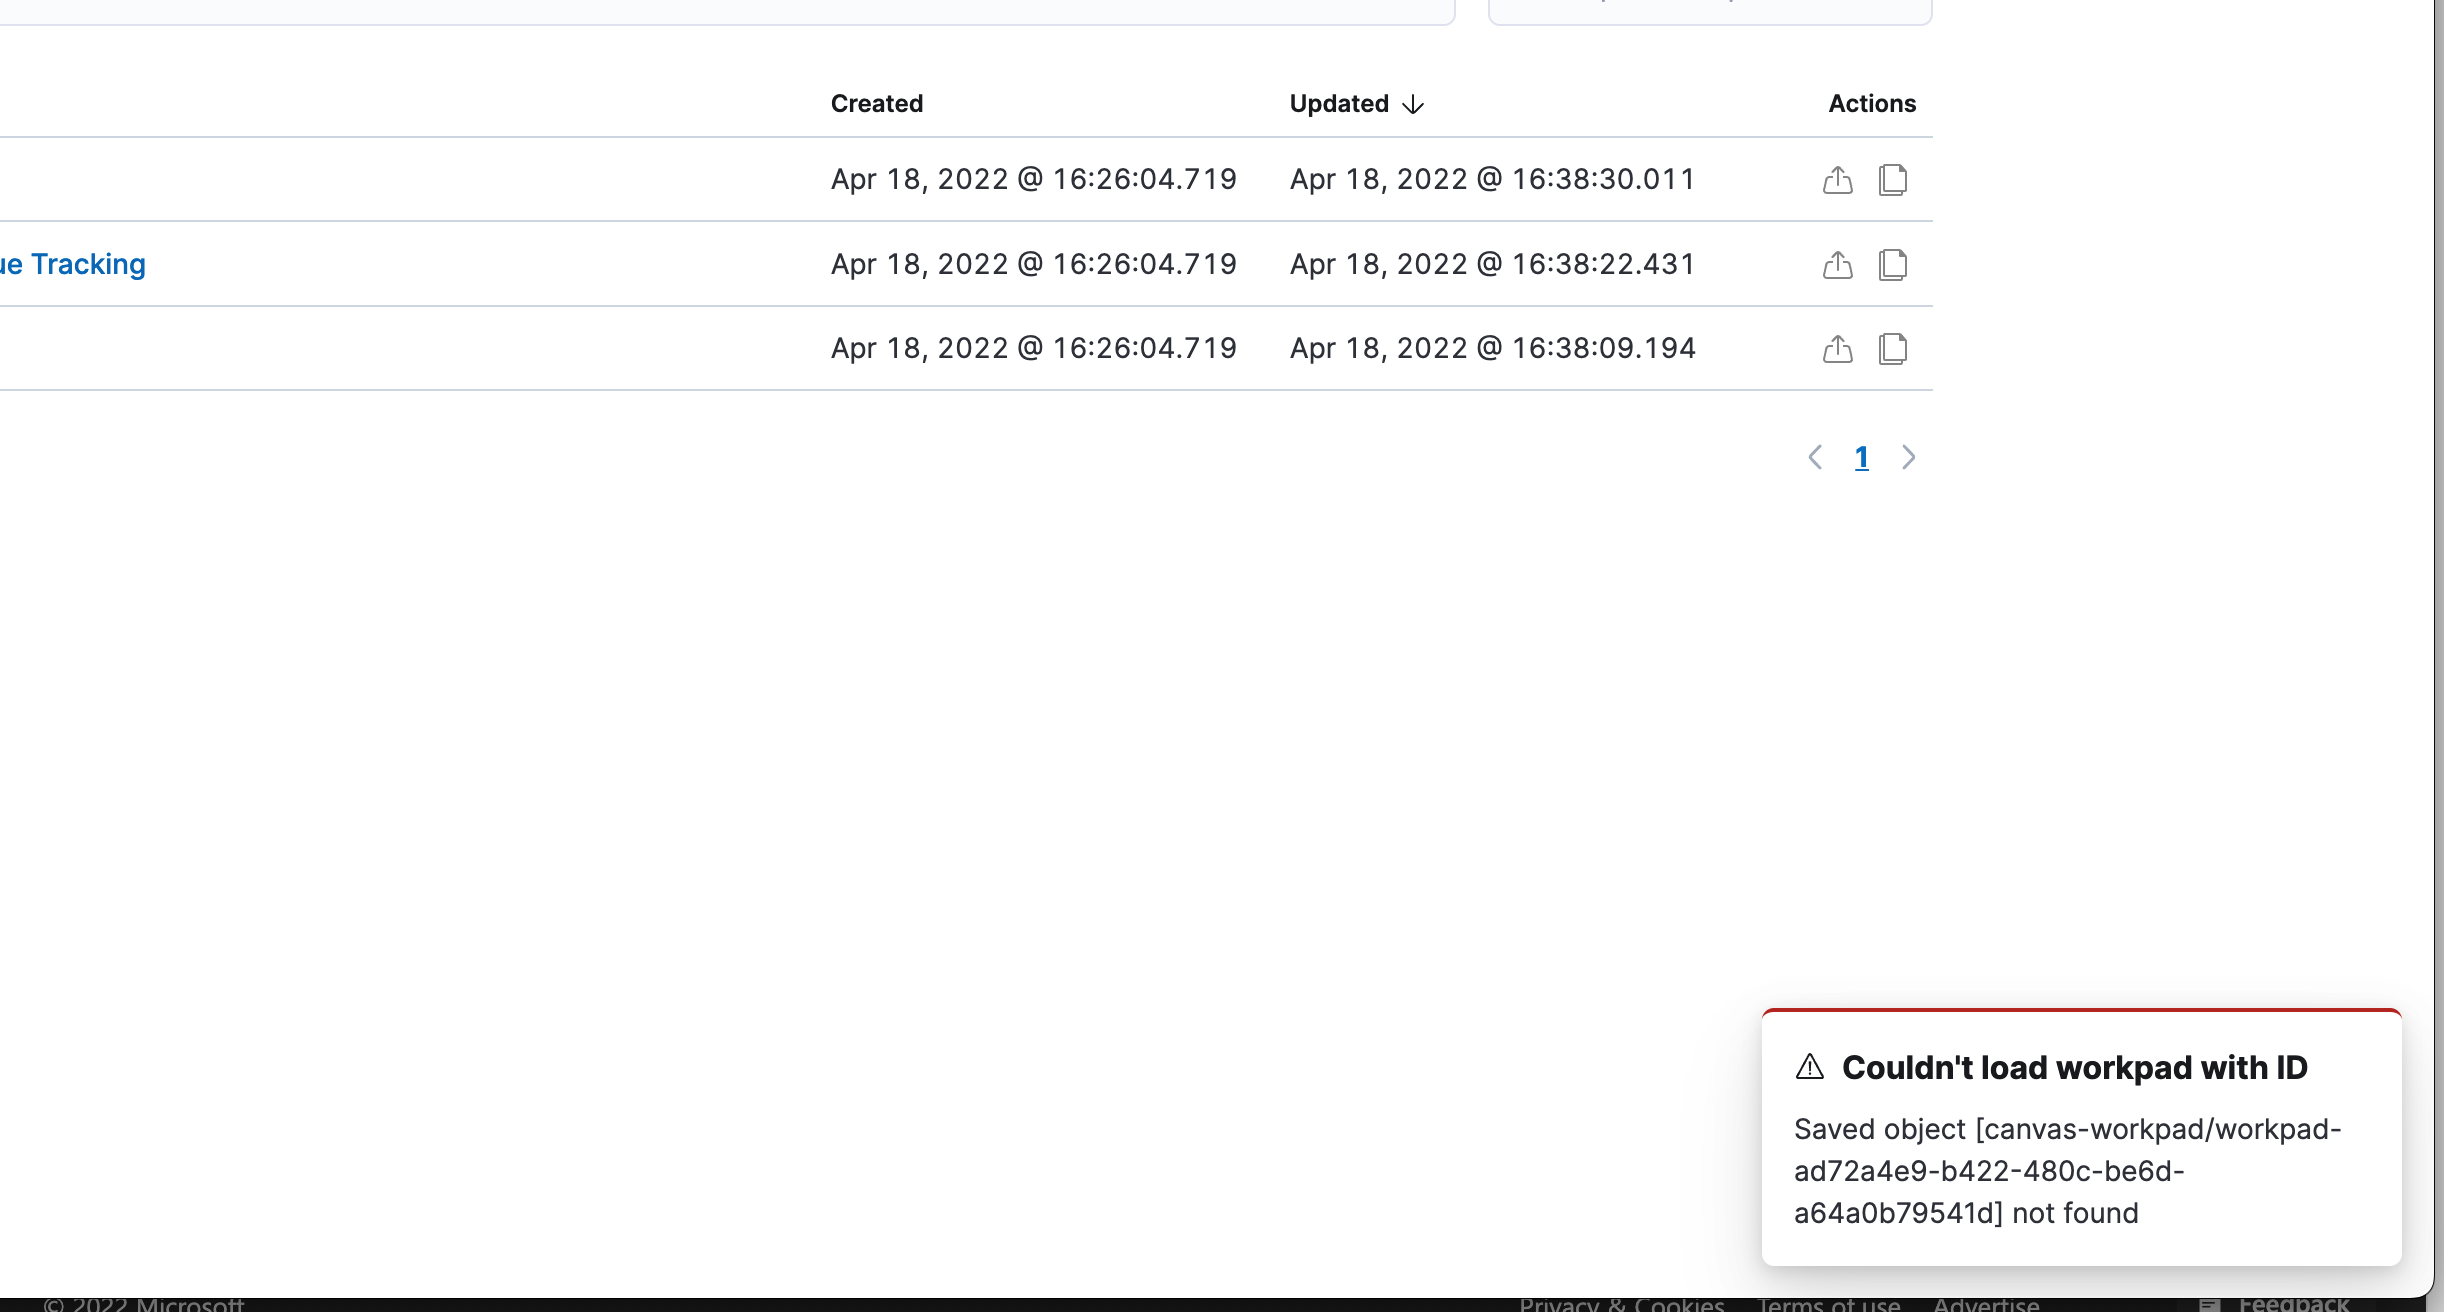Clone the third workpad using the copy icon
The width and height of the screenshot is (2444, 1312).
coord(1893,348)
